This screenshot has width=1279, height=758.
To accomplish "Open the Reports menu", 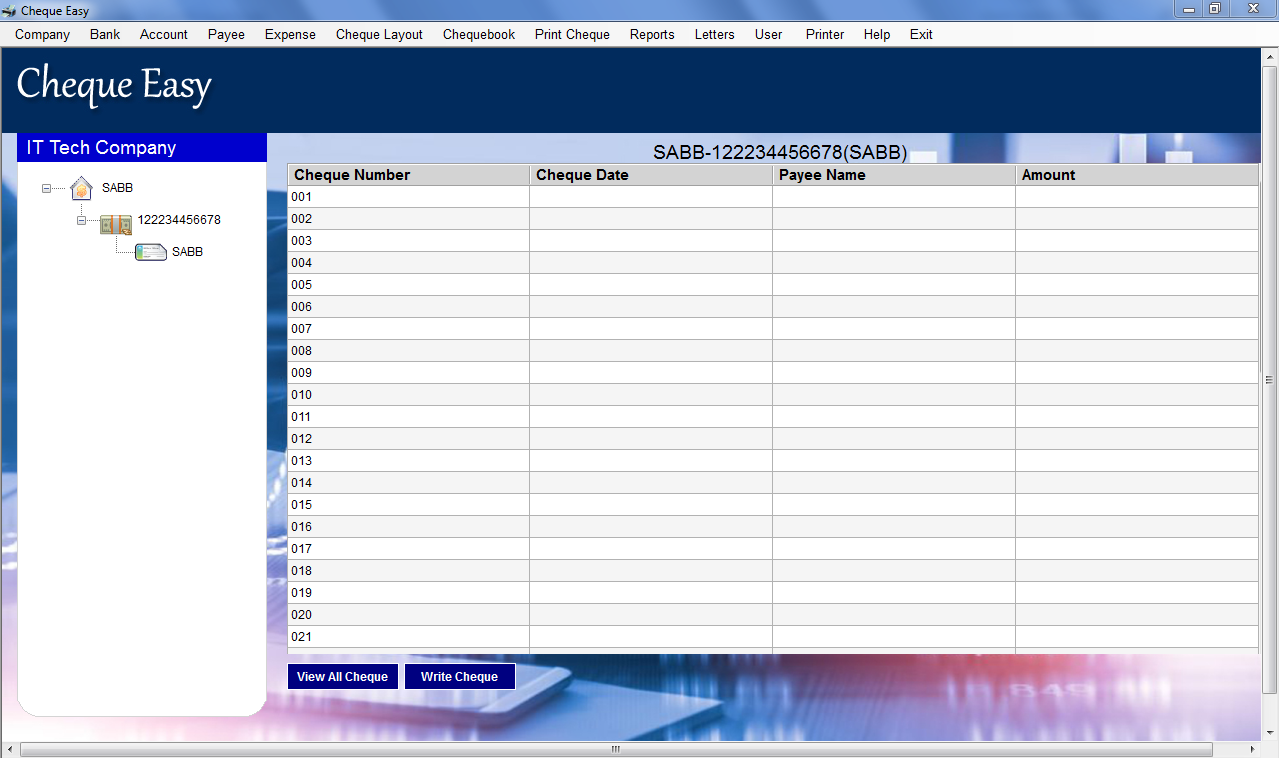I will click(651, 34).
